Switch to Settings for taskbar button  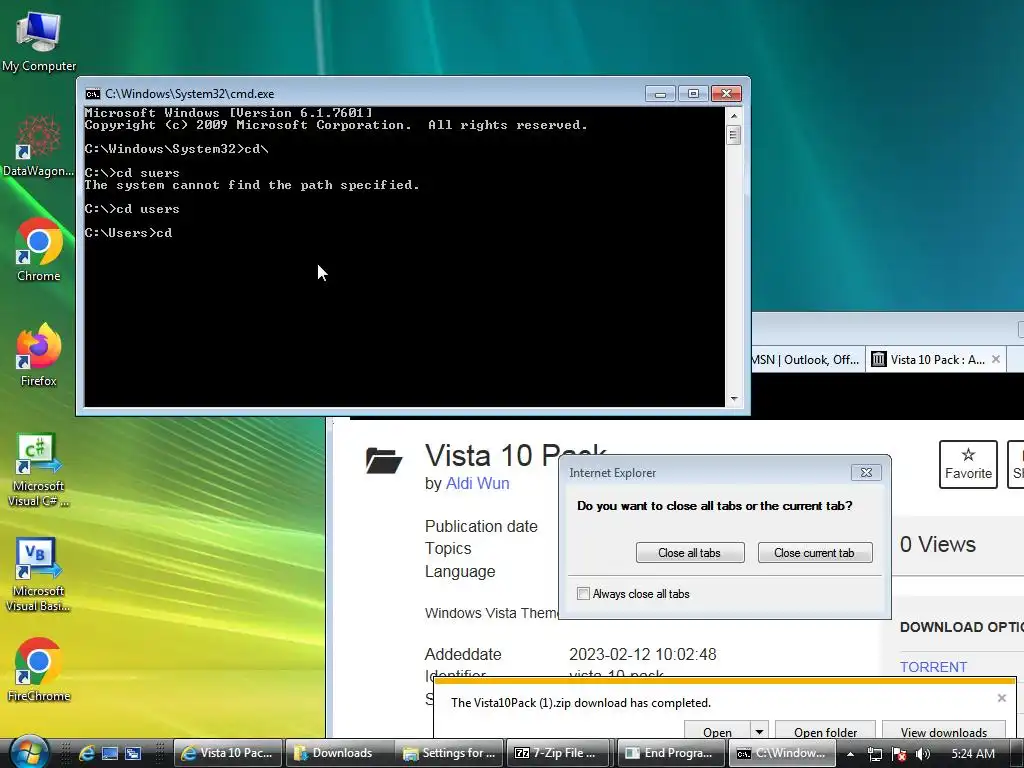(450, 753)
